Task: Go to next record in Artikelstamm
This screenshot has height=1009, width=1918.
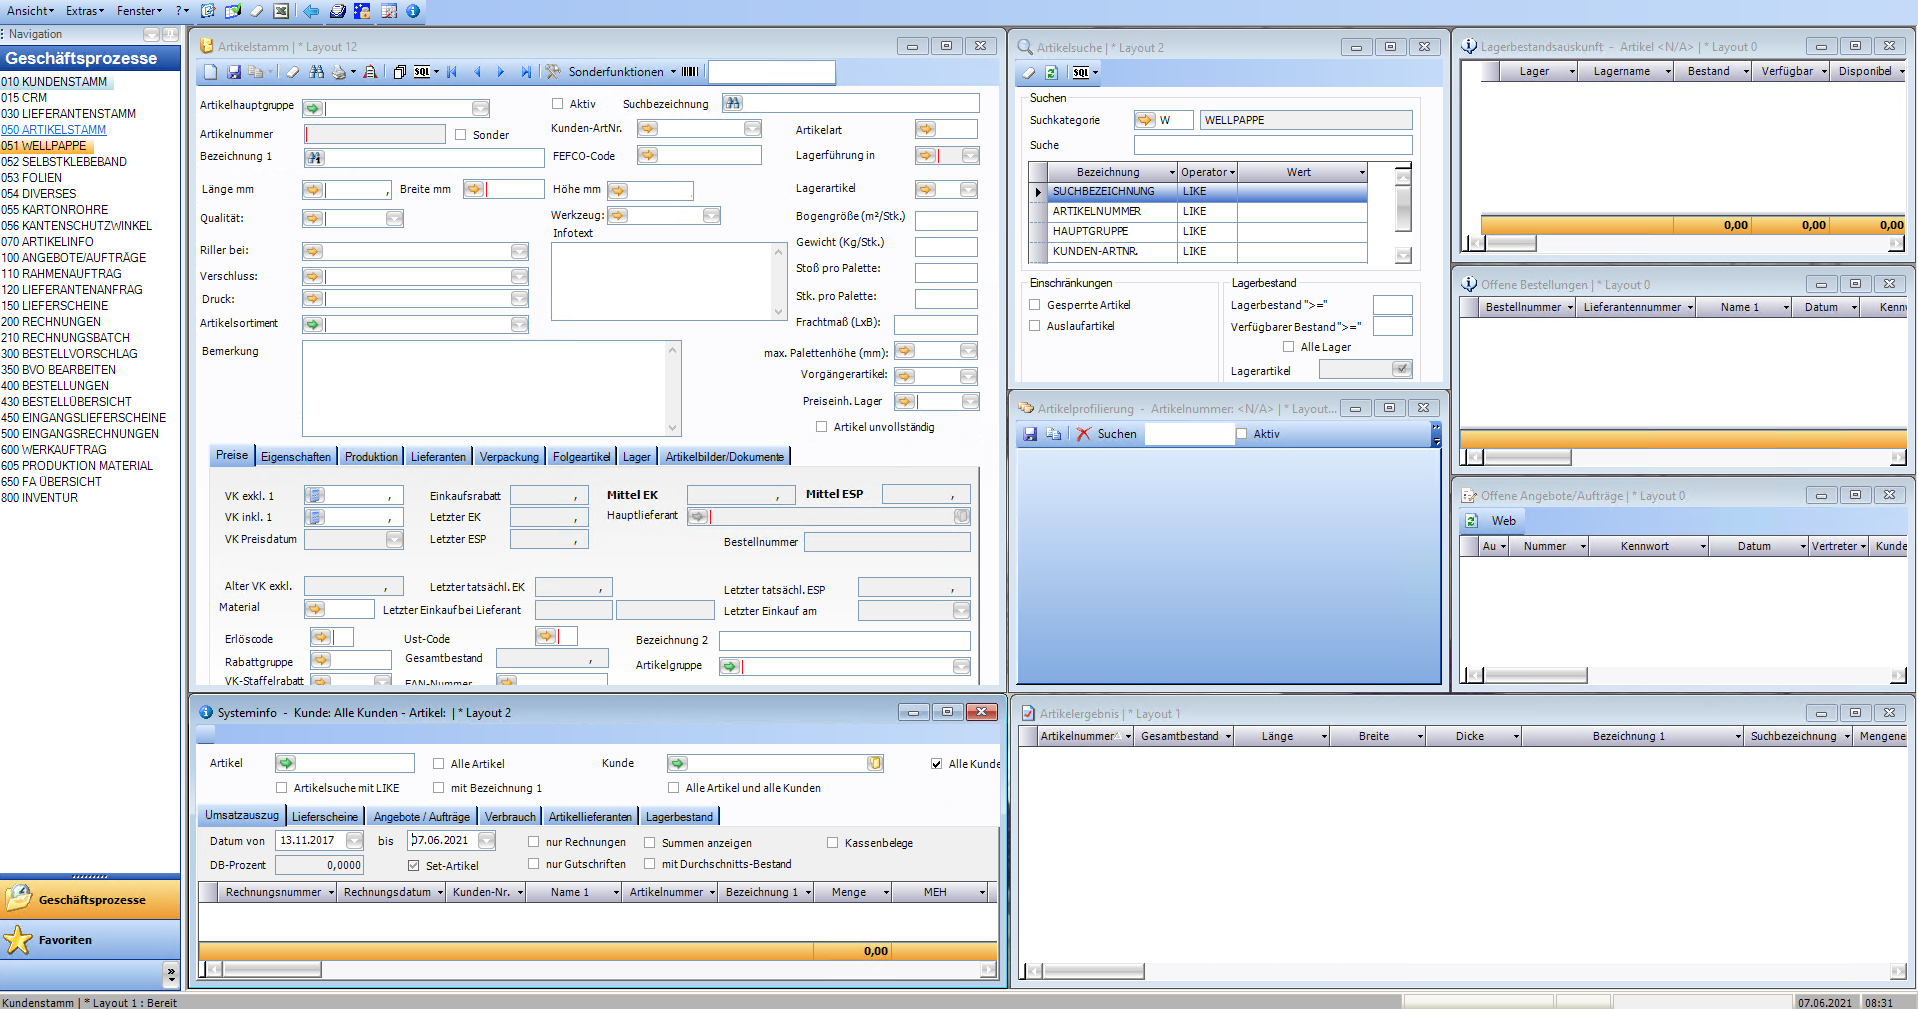Action: 501,72
